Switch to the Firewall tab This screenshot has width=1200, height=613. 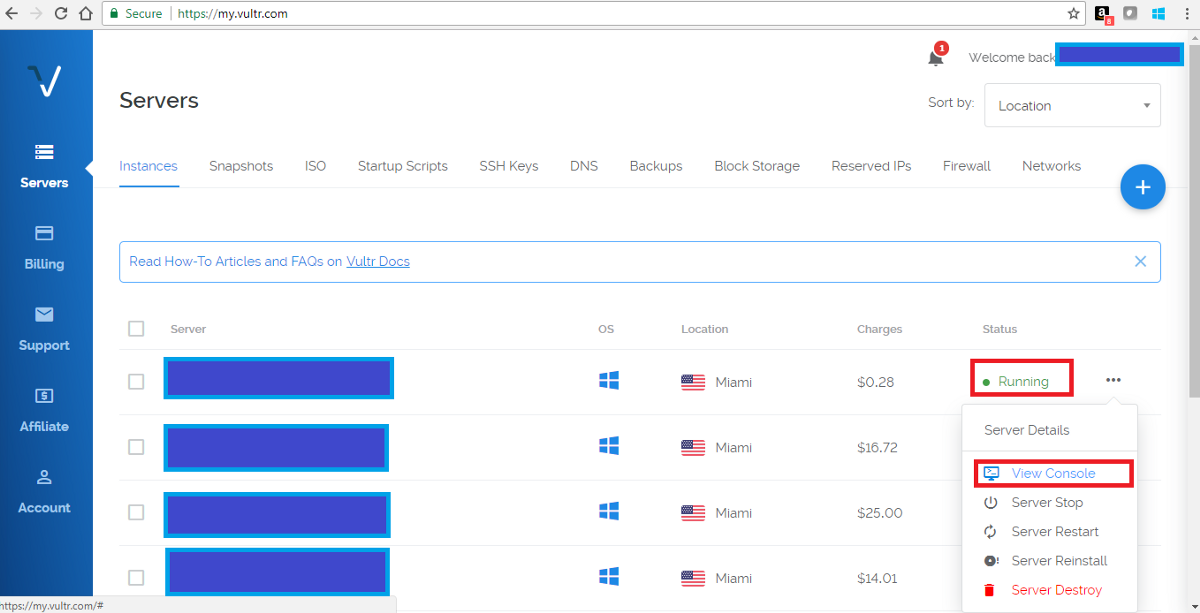tap(967, 166)
